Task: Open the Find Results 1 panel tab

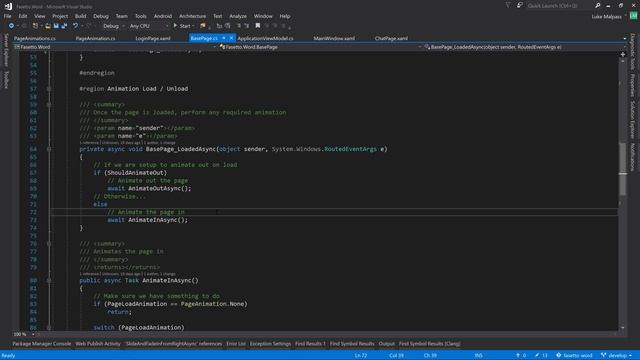Action: pyautogui.click(x=311, y=344)
